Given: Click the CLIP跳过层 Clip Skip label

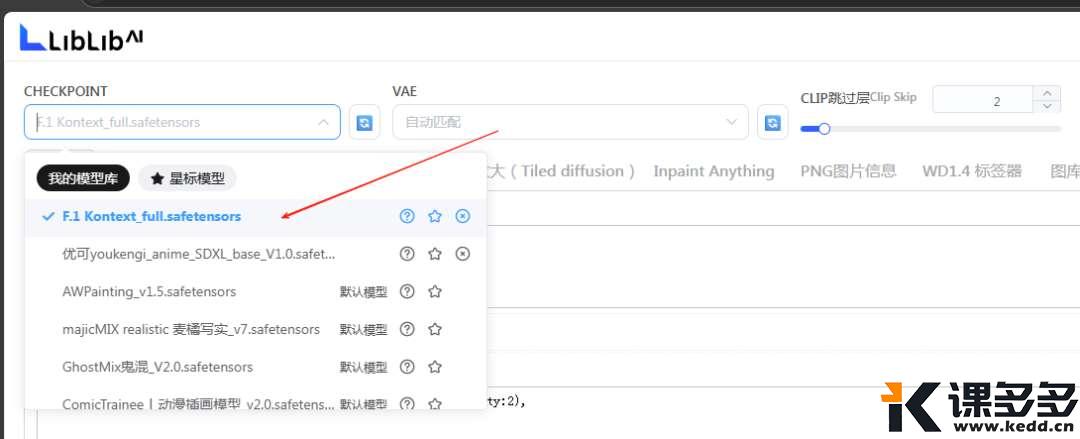Looking at the screenshot, I should pos(858,97).
